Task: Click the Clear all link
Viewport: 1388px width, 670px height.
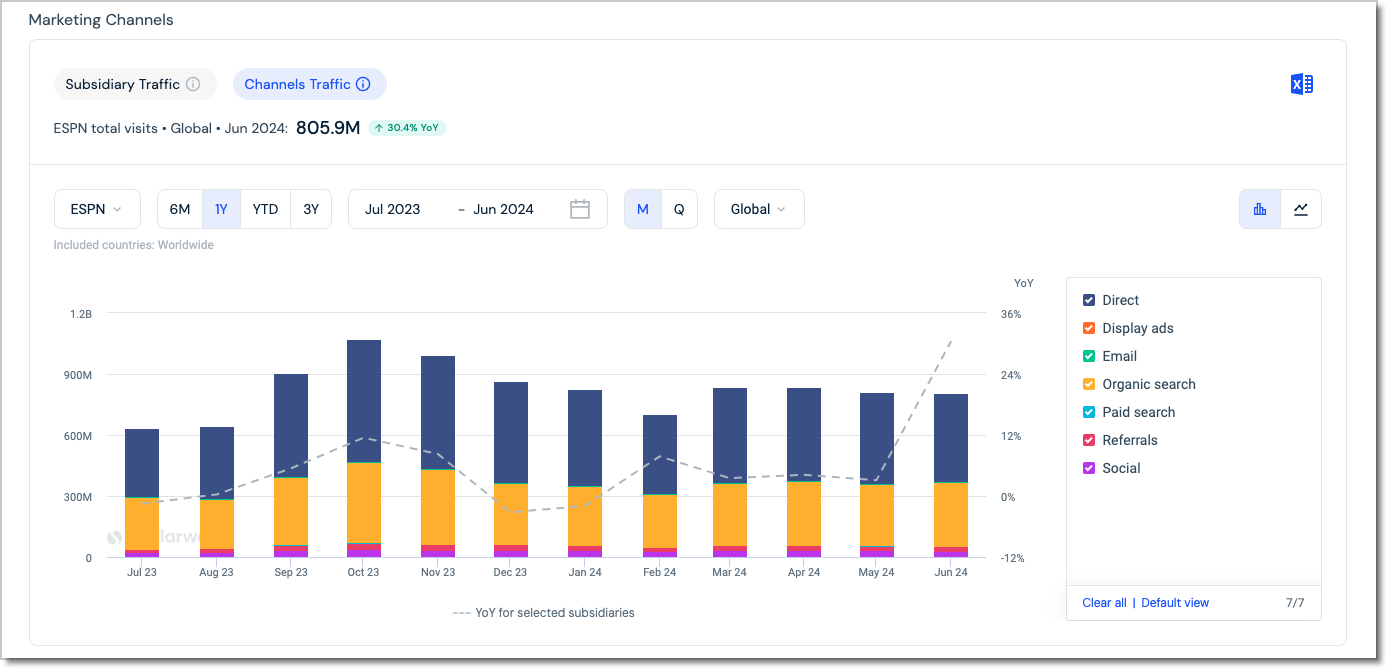Action: [1104, 603]
